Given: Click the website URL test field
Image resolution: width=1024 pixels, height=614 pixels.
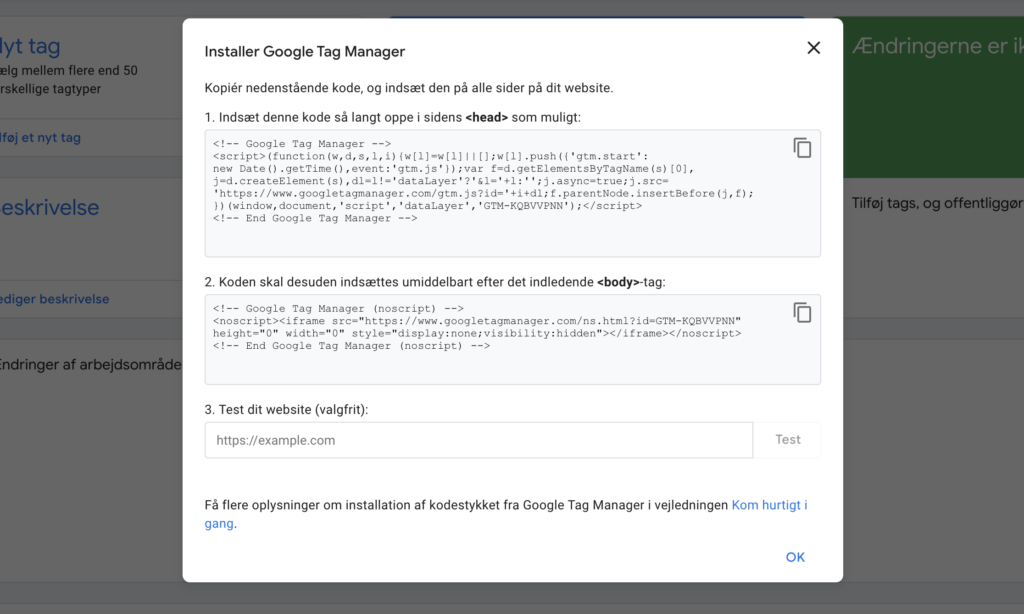Looking at the screenshot, I should 479,440.
